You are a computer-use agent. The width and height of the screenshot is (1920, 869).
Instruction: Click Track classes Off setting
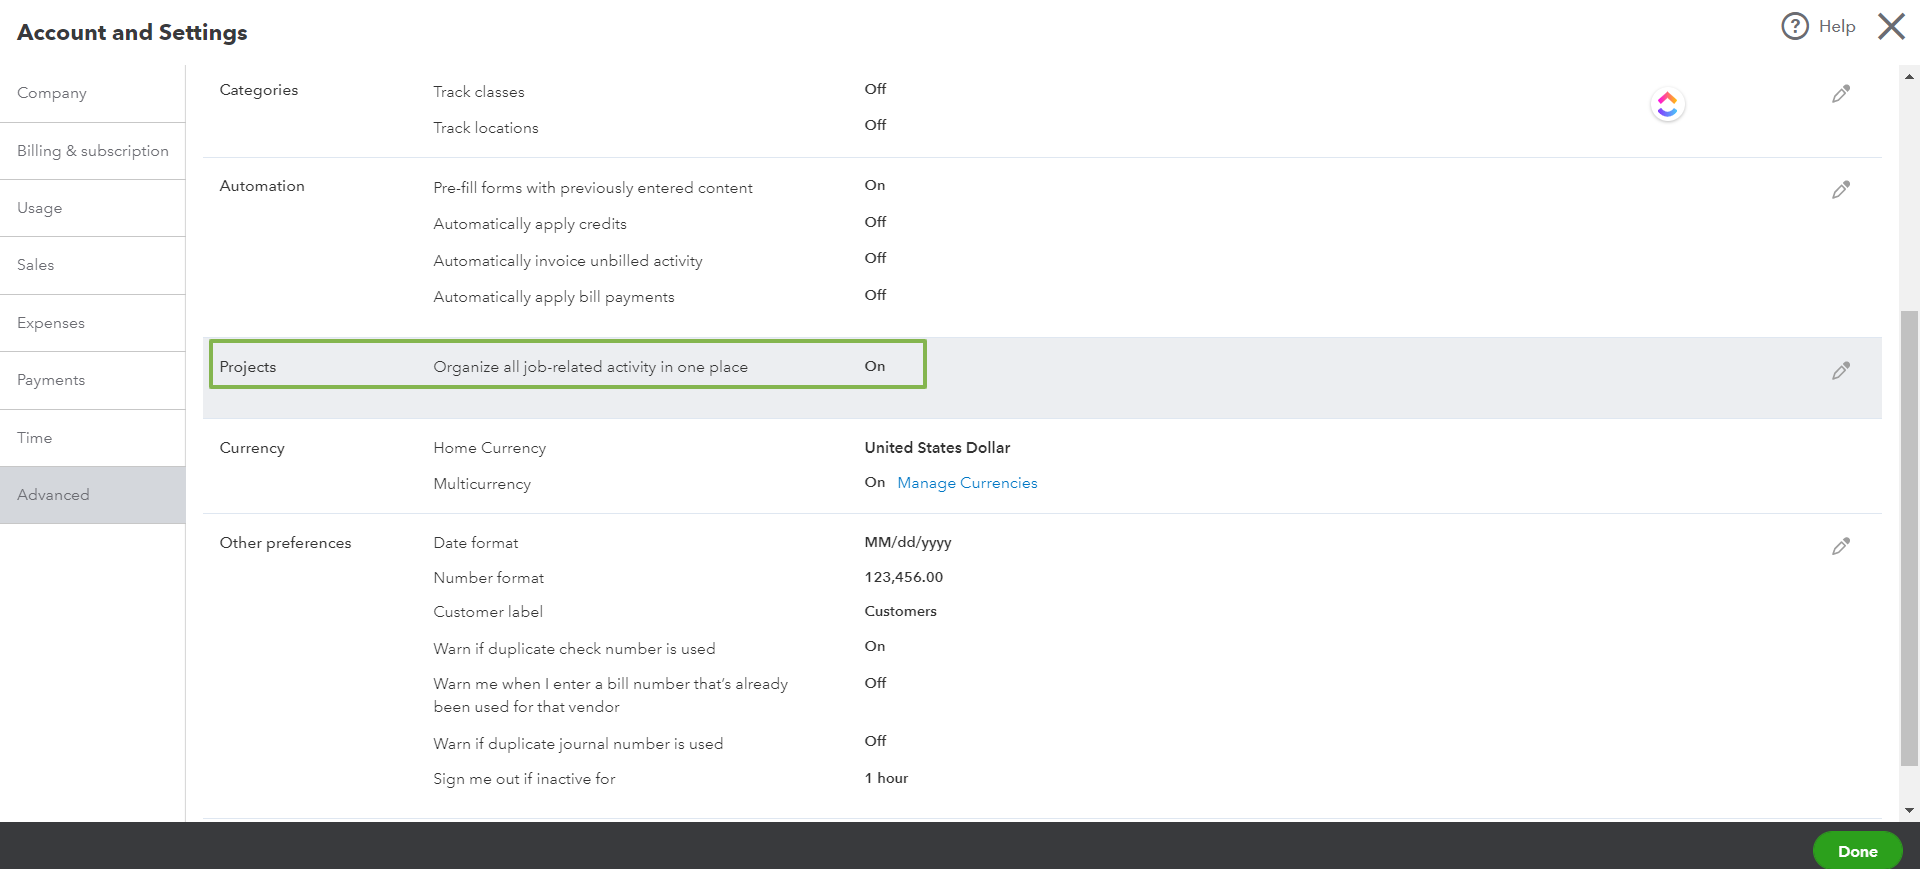(875, 89)
